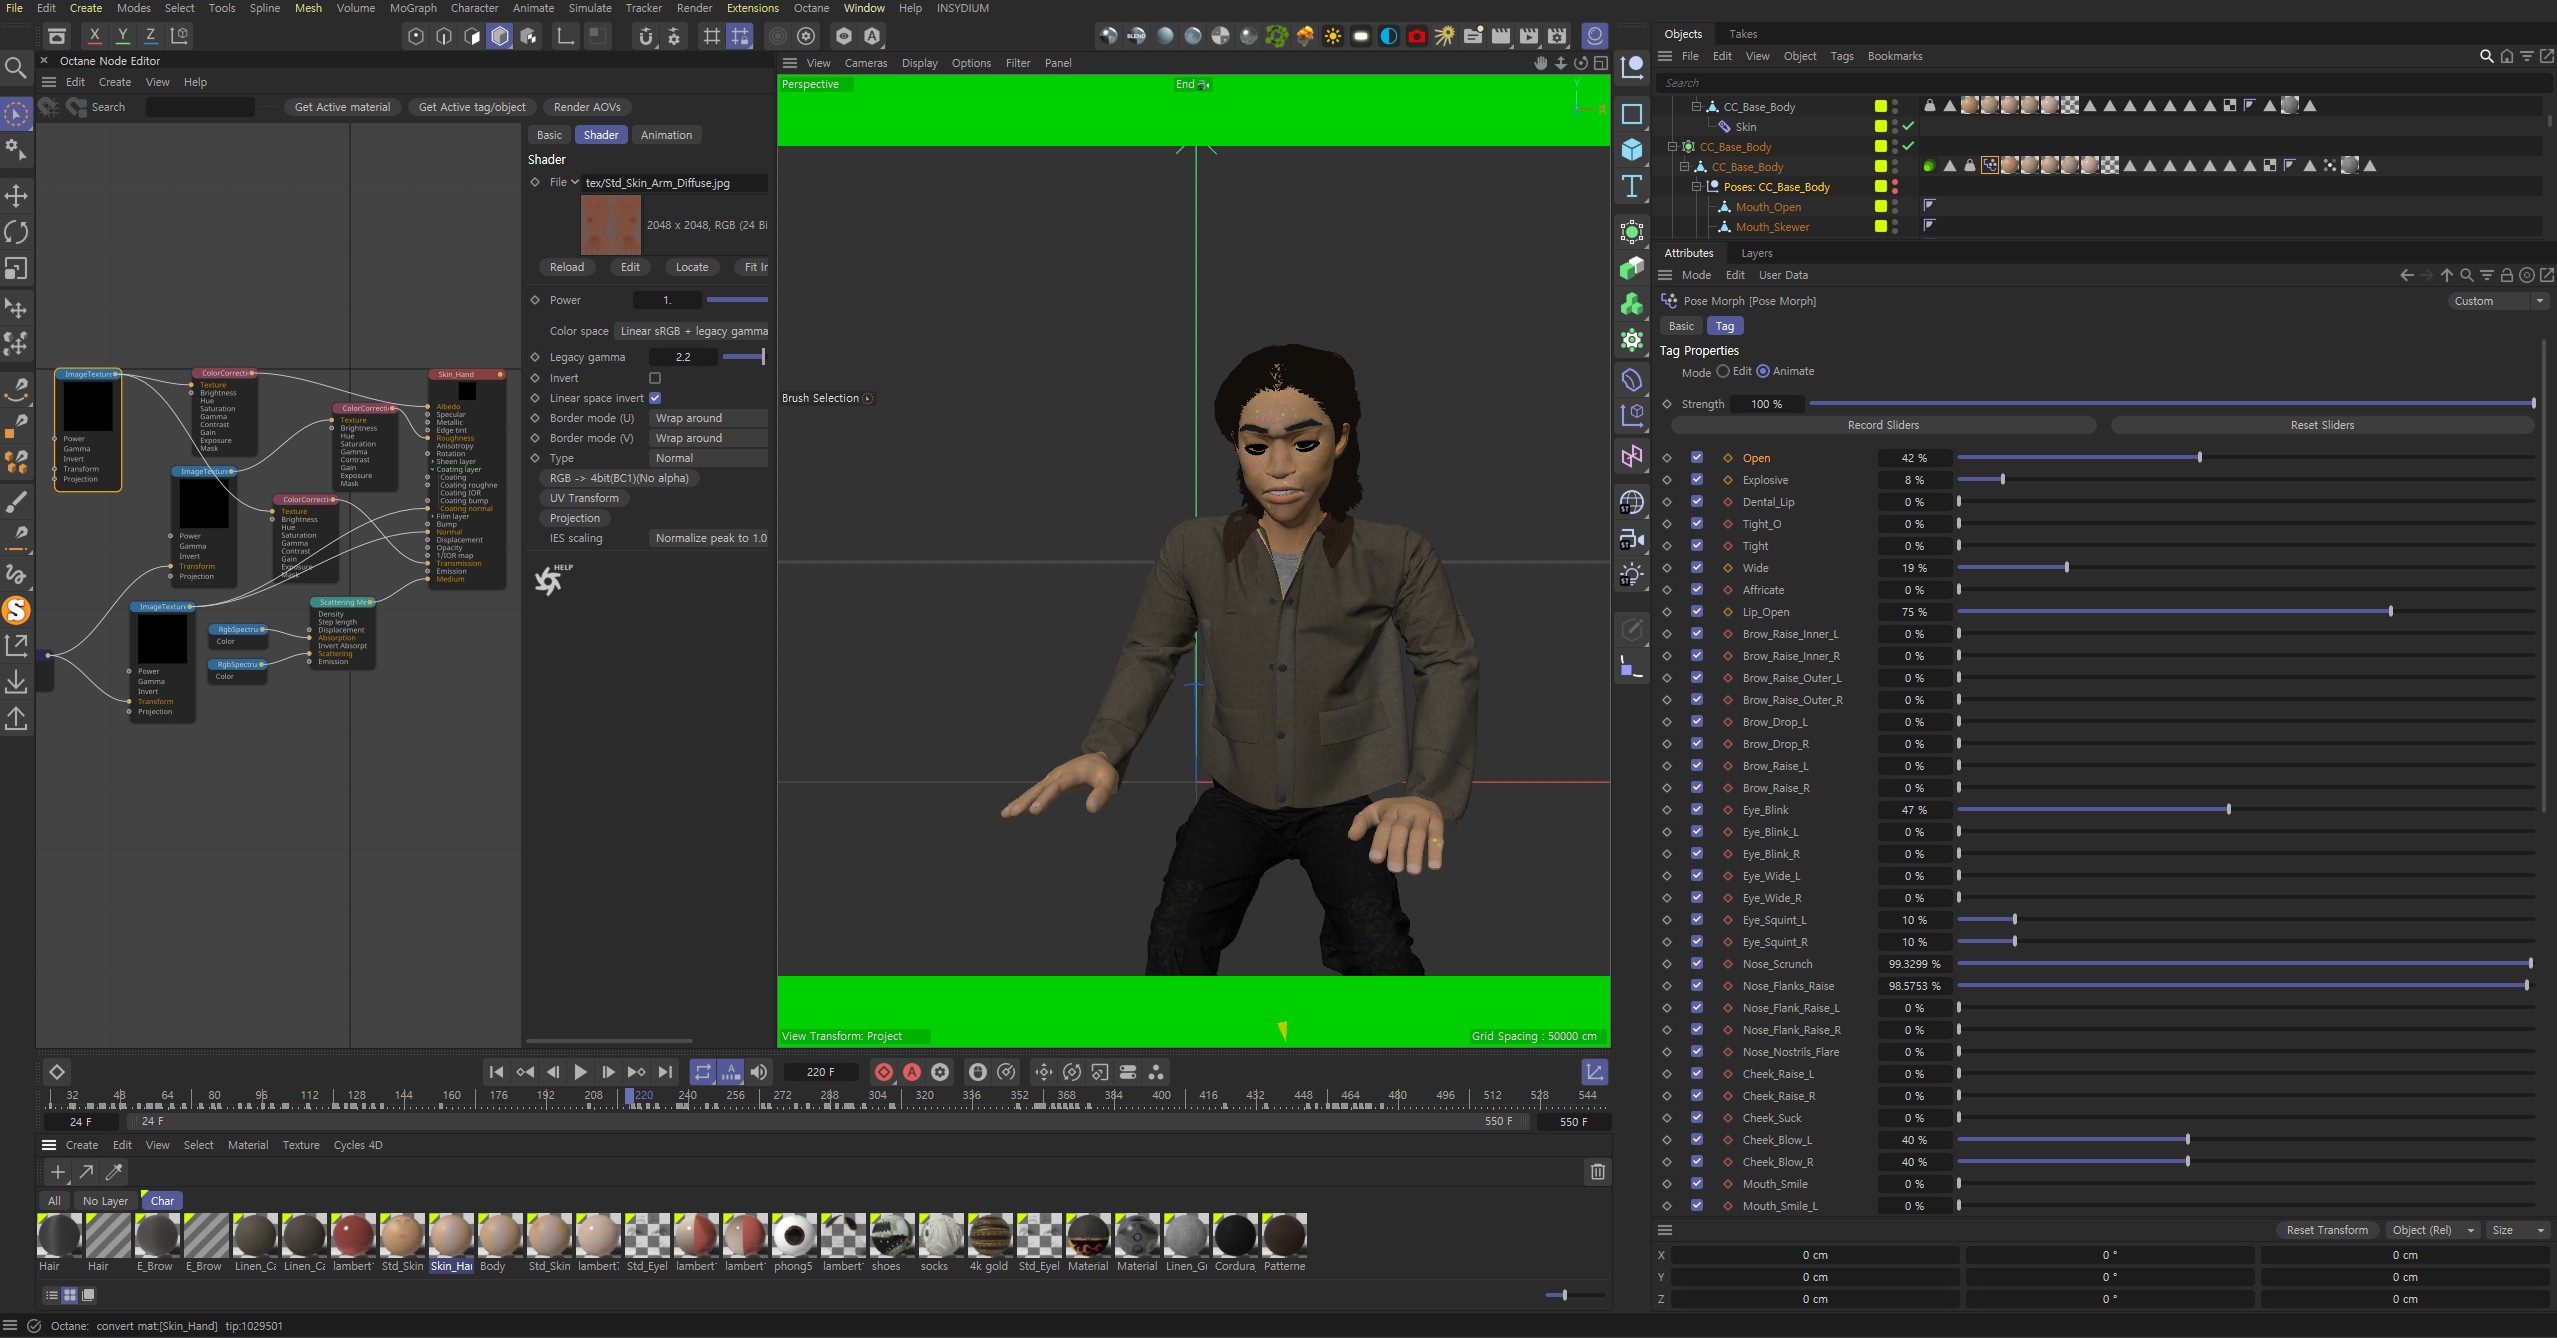The width and height of the screenshot is (2557, 1338).
Task: Collapse the Poses: CC_Base_Body tree item
Action: (x=1696, y=187)
